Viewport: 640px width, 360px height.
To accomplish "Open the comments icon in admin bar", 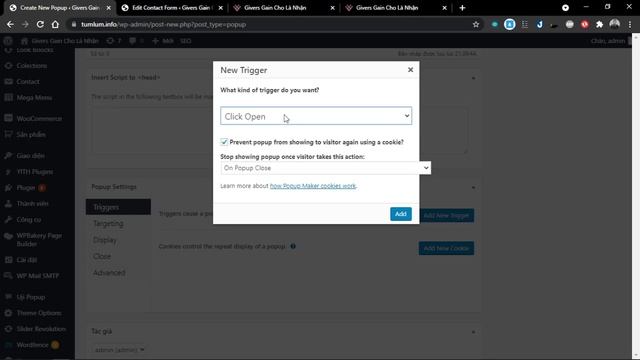I will [x=136, y=41].
